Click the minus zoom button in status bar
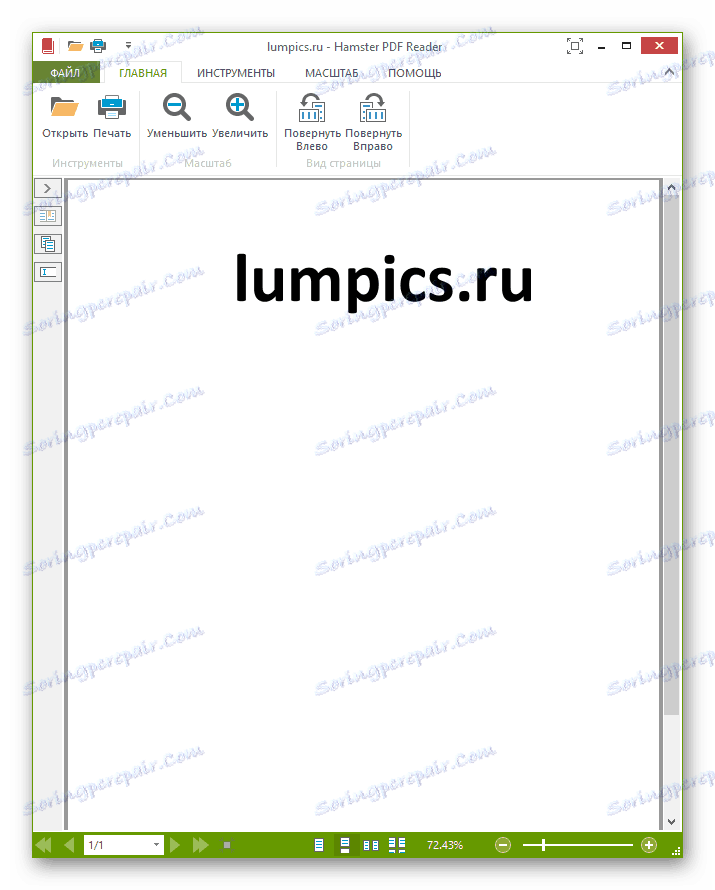 tap(503, 845)
